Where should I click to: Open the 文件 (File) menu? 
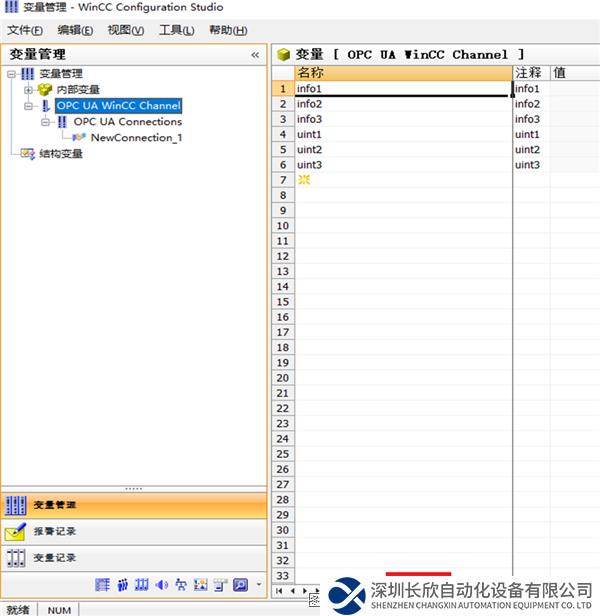(x=25, y=30)
